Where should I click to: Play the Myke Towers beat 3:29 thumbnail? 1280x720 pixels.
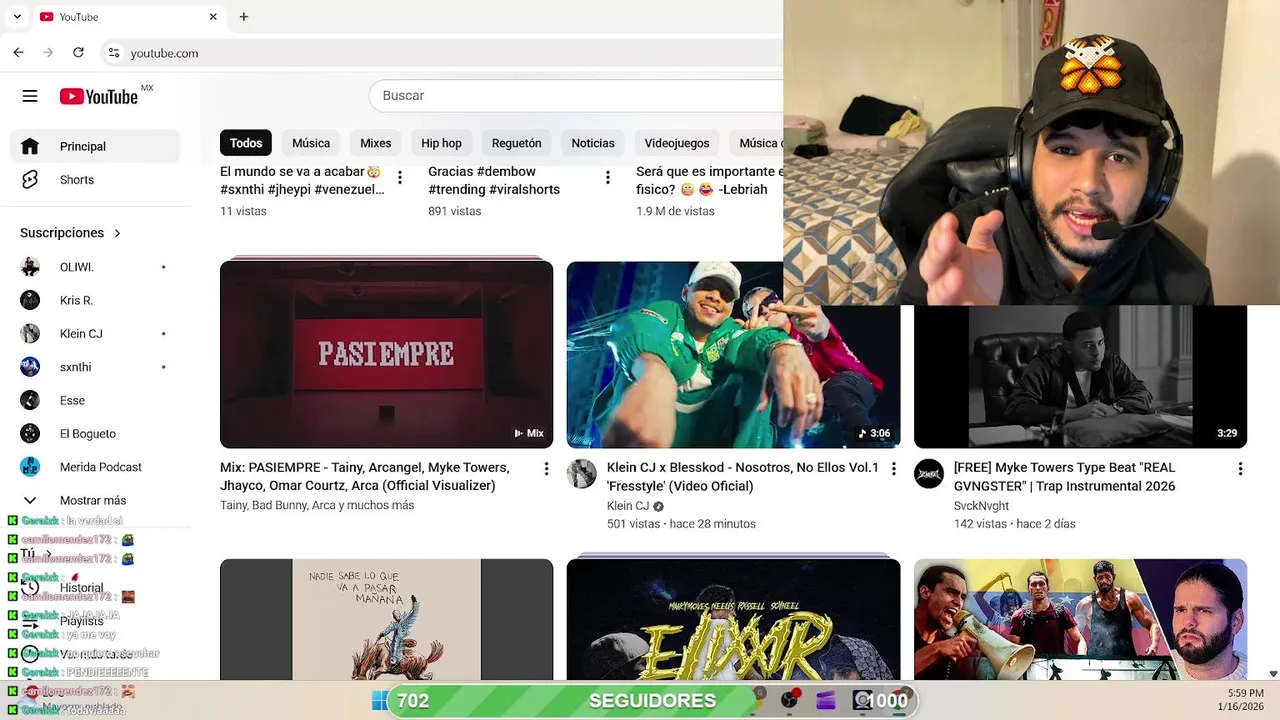click(1080, 377)
